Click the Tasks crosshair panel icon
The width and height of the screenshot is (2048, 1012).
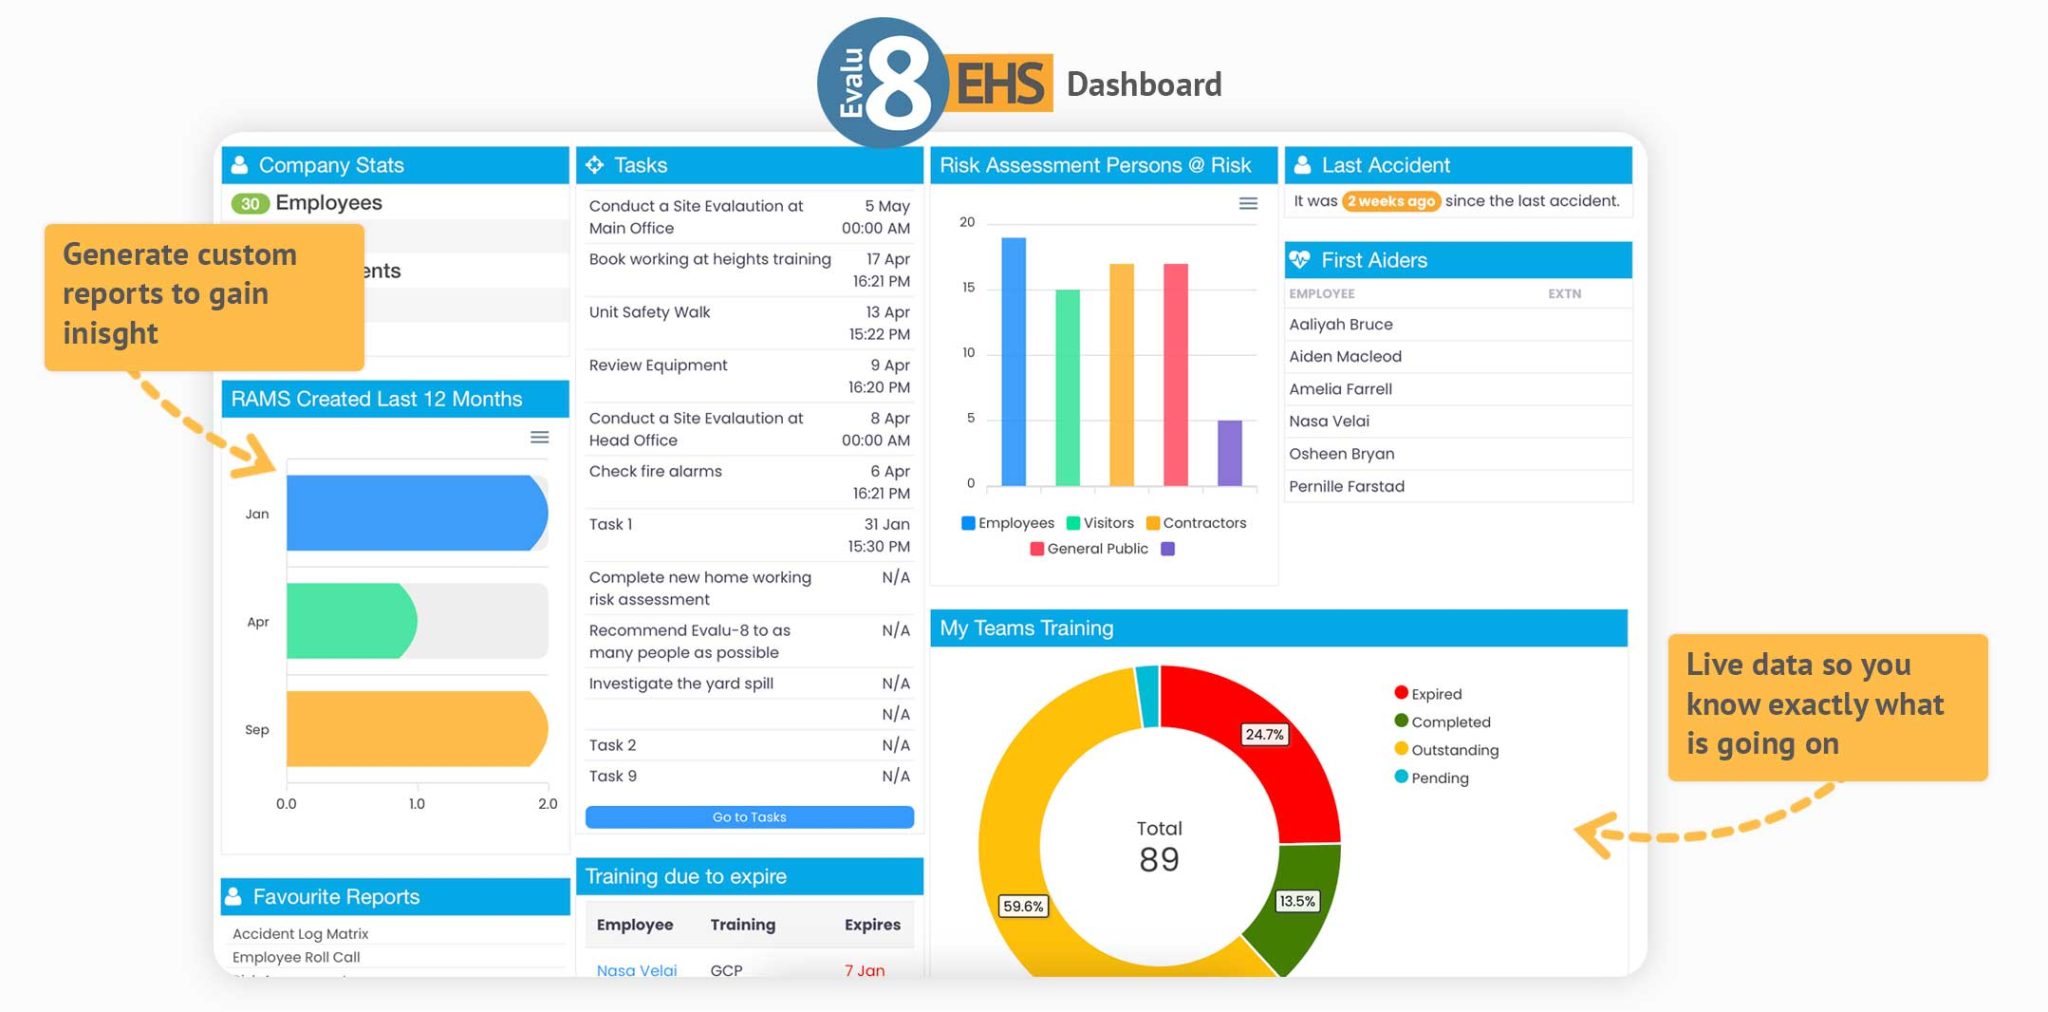pyautogui.click(x=597, y=165)
